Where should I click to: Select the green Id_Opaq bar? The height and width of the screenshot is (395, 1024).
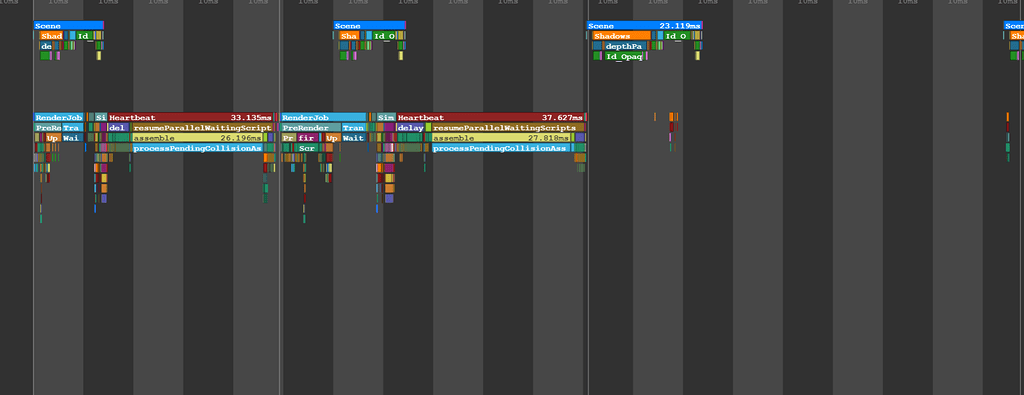[x=624, y=57]
